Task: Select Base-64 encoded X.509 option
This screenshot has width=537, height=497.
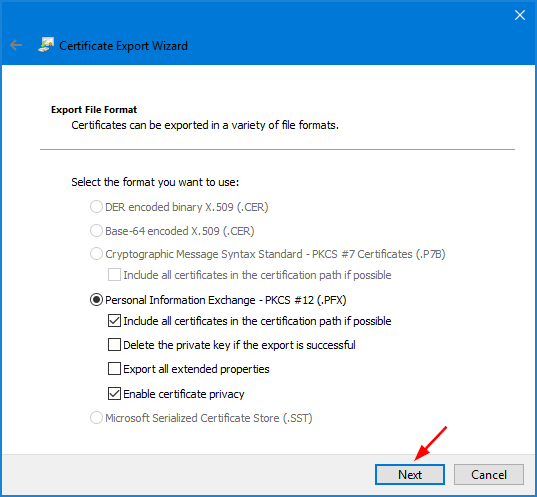Action: [x=96, y=231]
